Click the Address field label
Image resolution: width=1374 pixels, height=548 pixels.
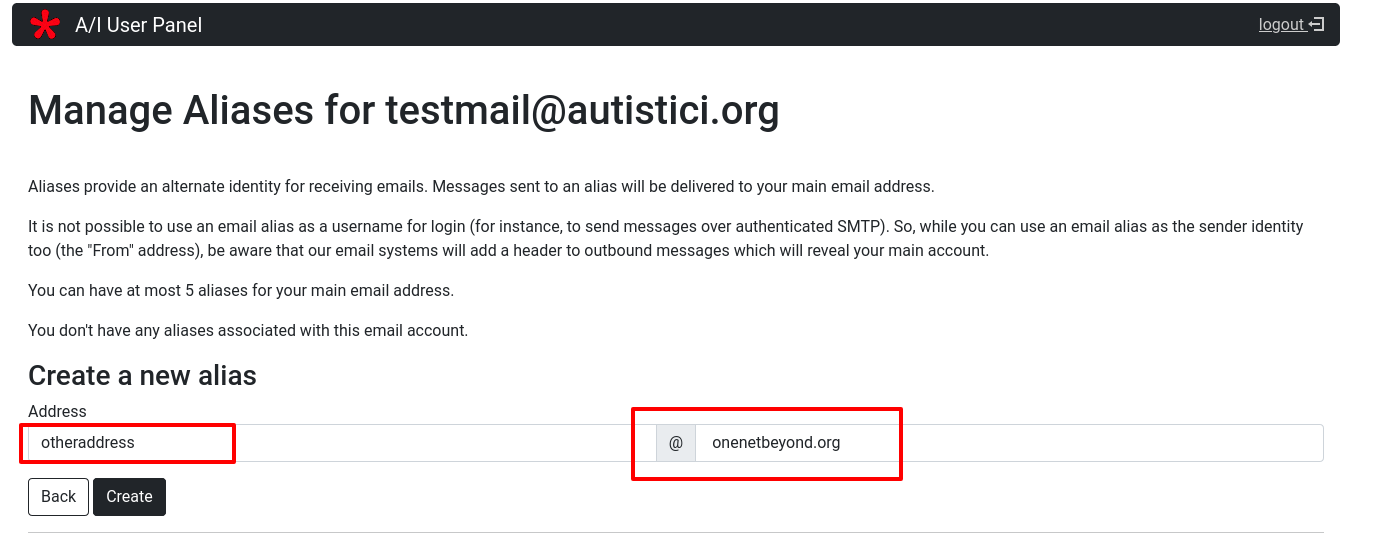coord(57,411)
